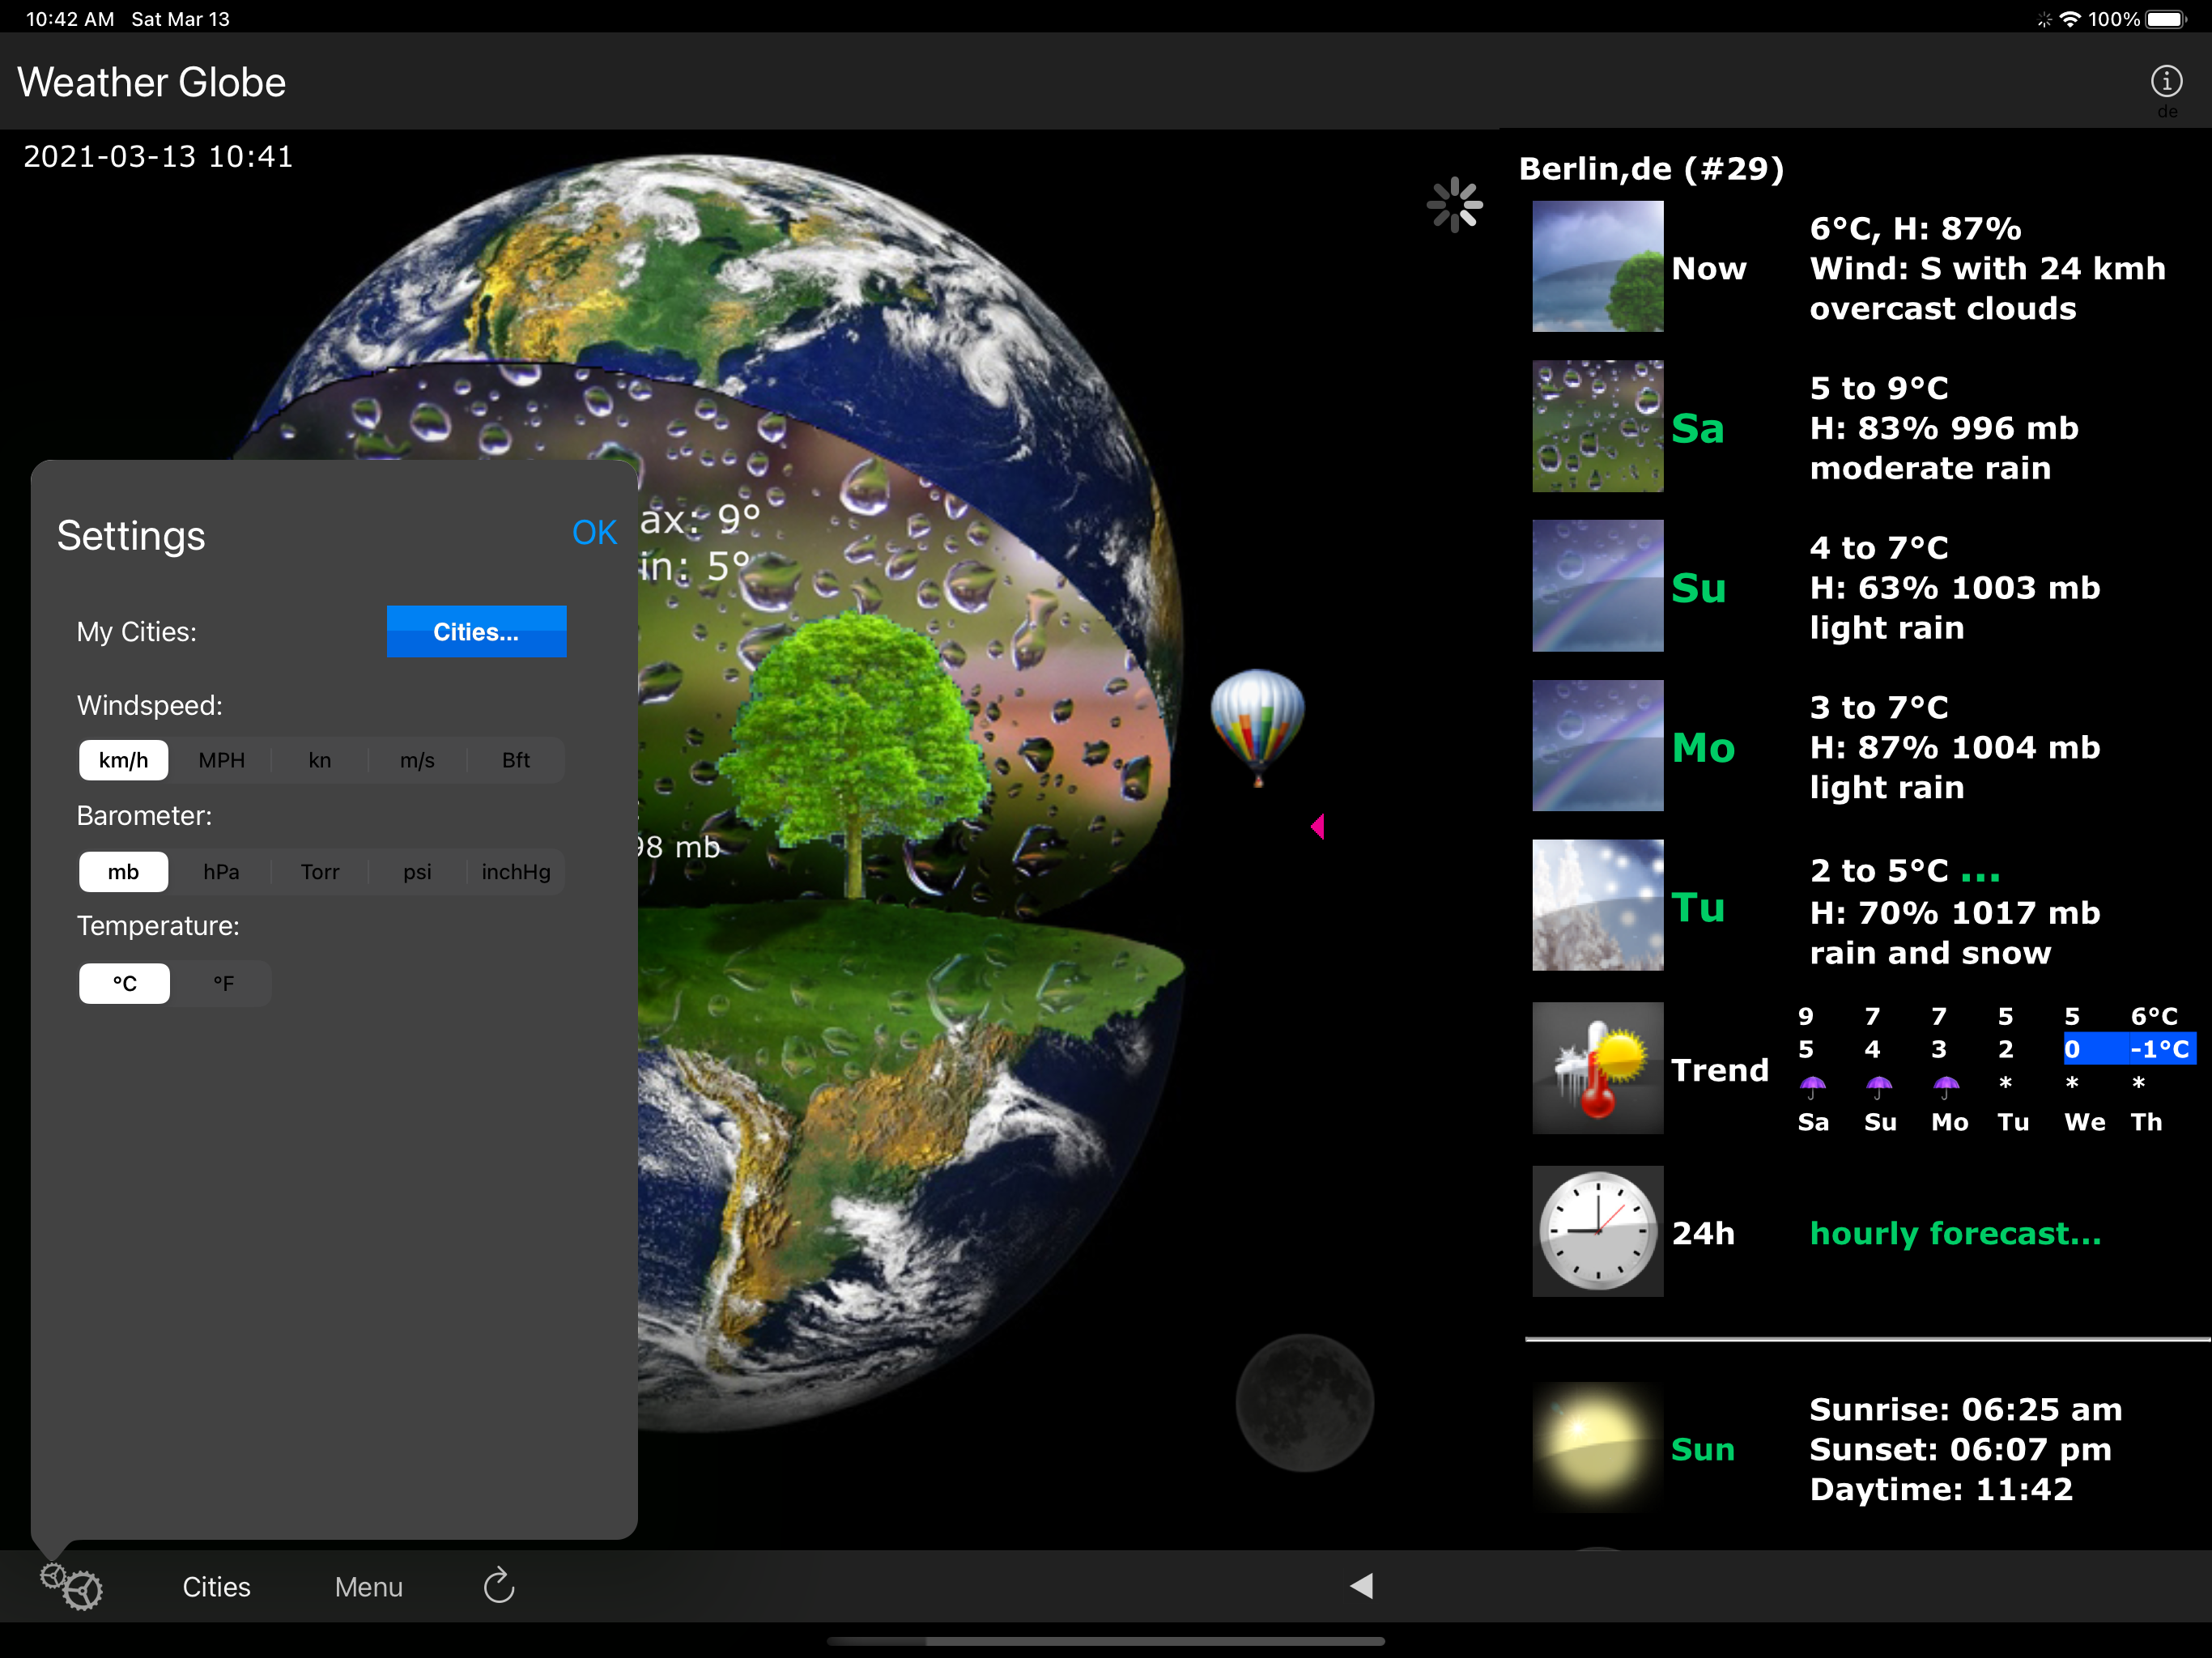The height and width of the screenshot is (1658, 2212).
Task: Open the hourly forecast link
Action: pyautogui.click(x=1954, y=1233)
